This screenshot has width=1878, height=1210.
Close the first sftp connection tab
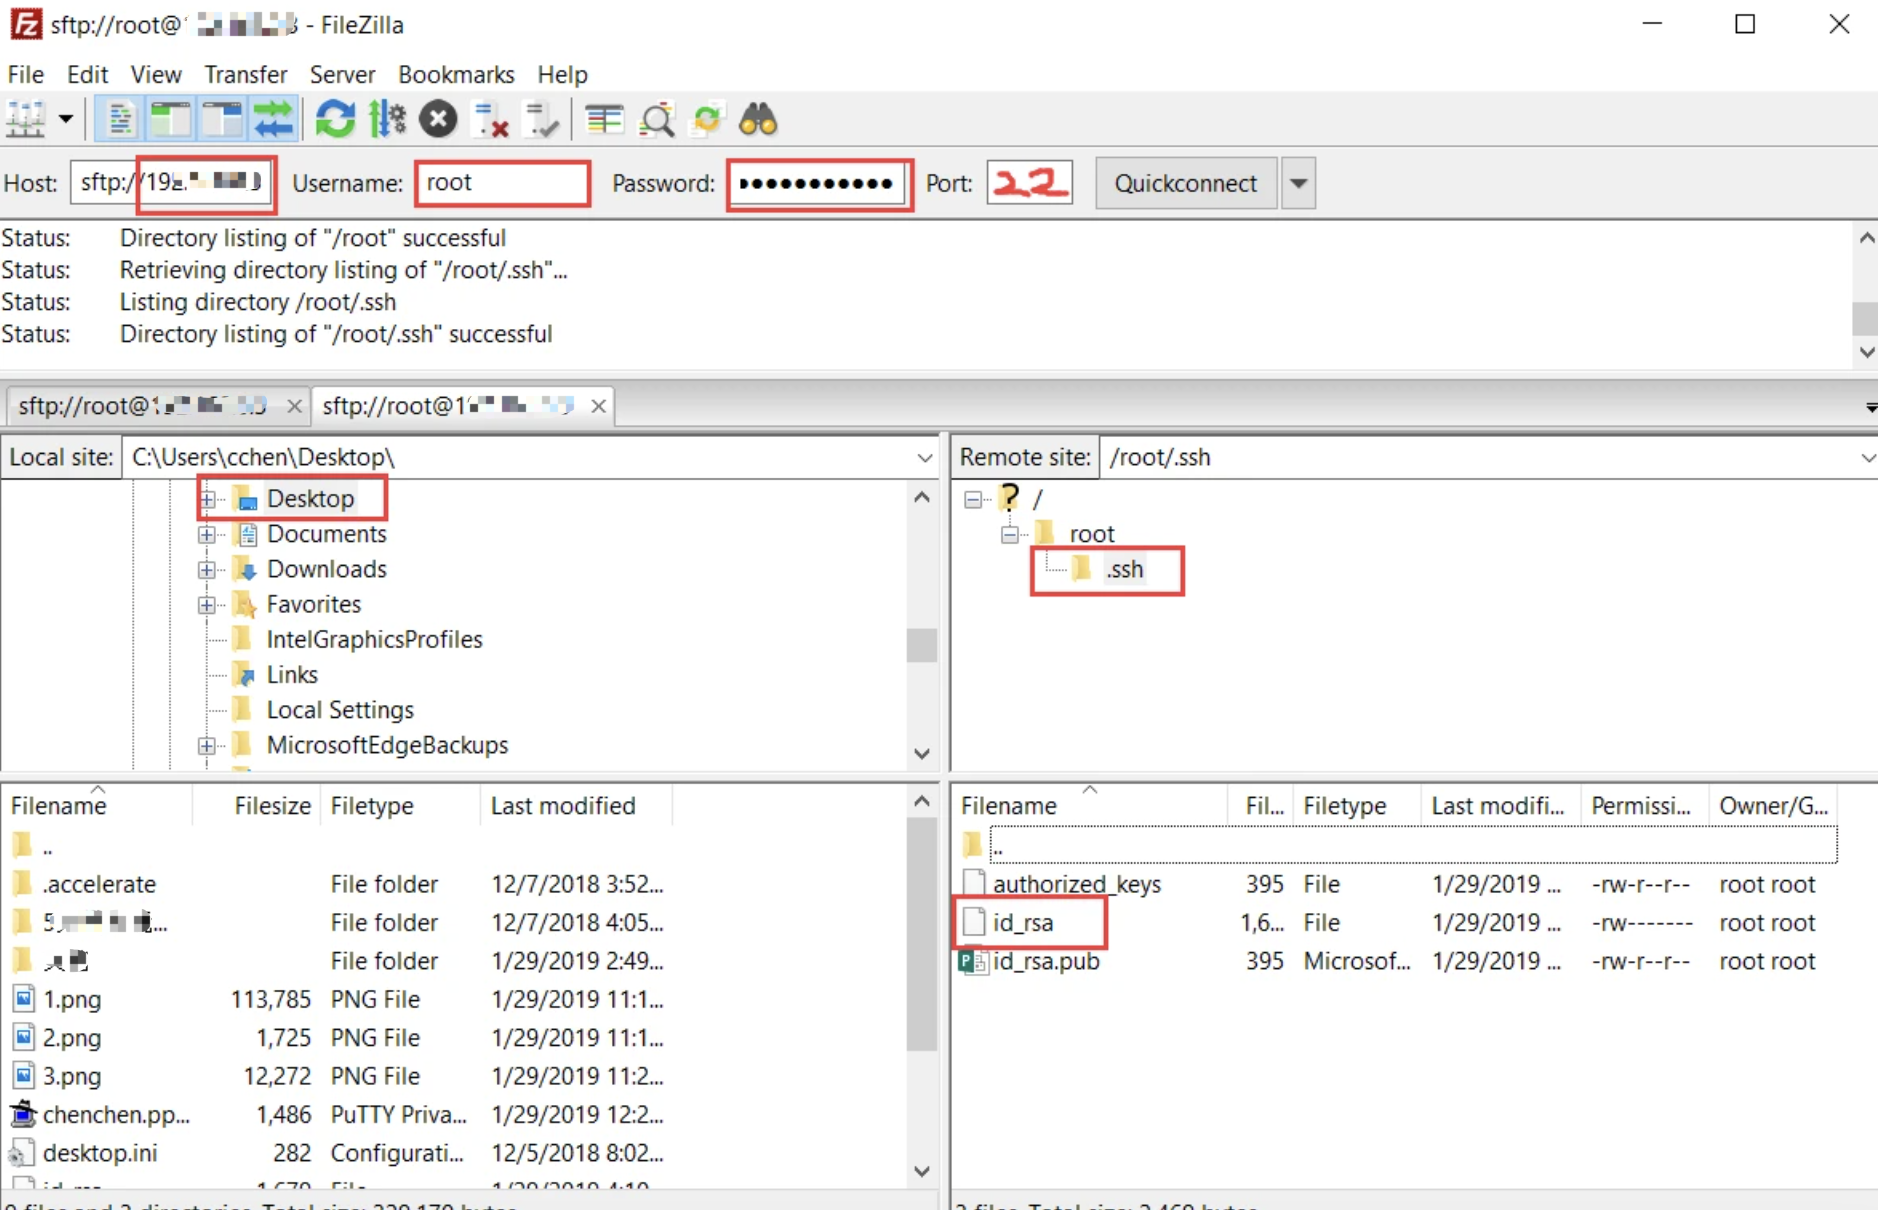[294, 406]
